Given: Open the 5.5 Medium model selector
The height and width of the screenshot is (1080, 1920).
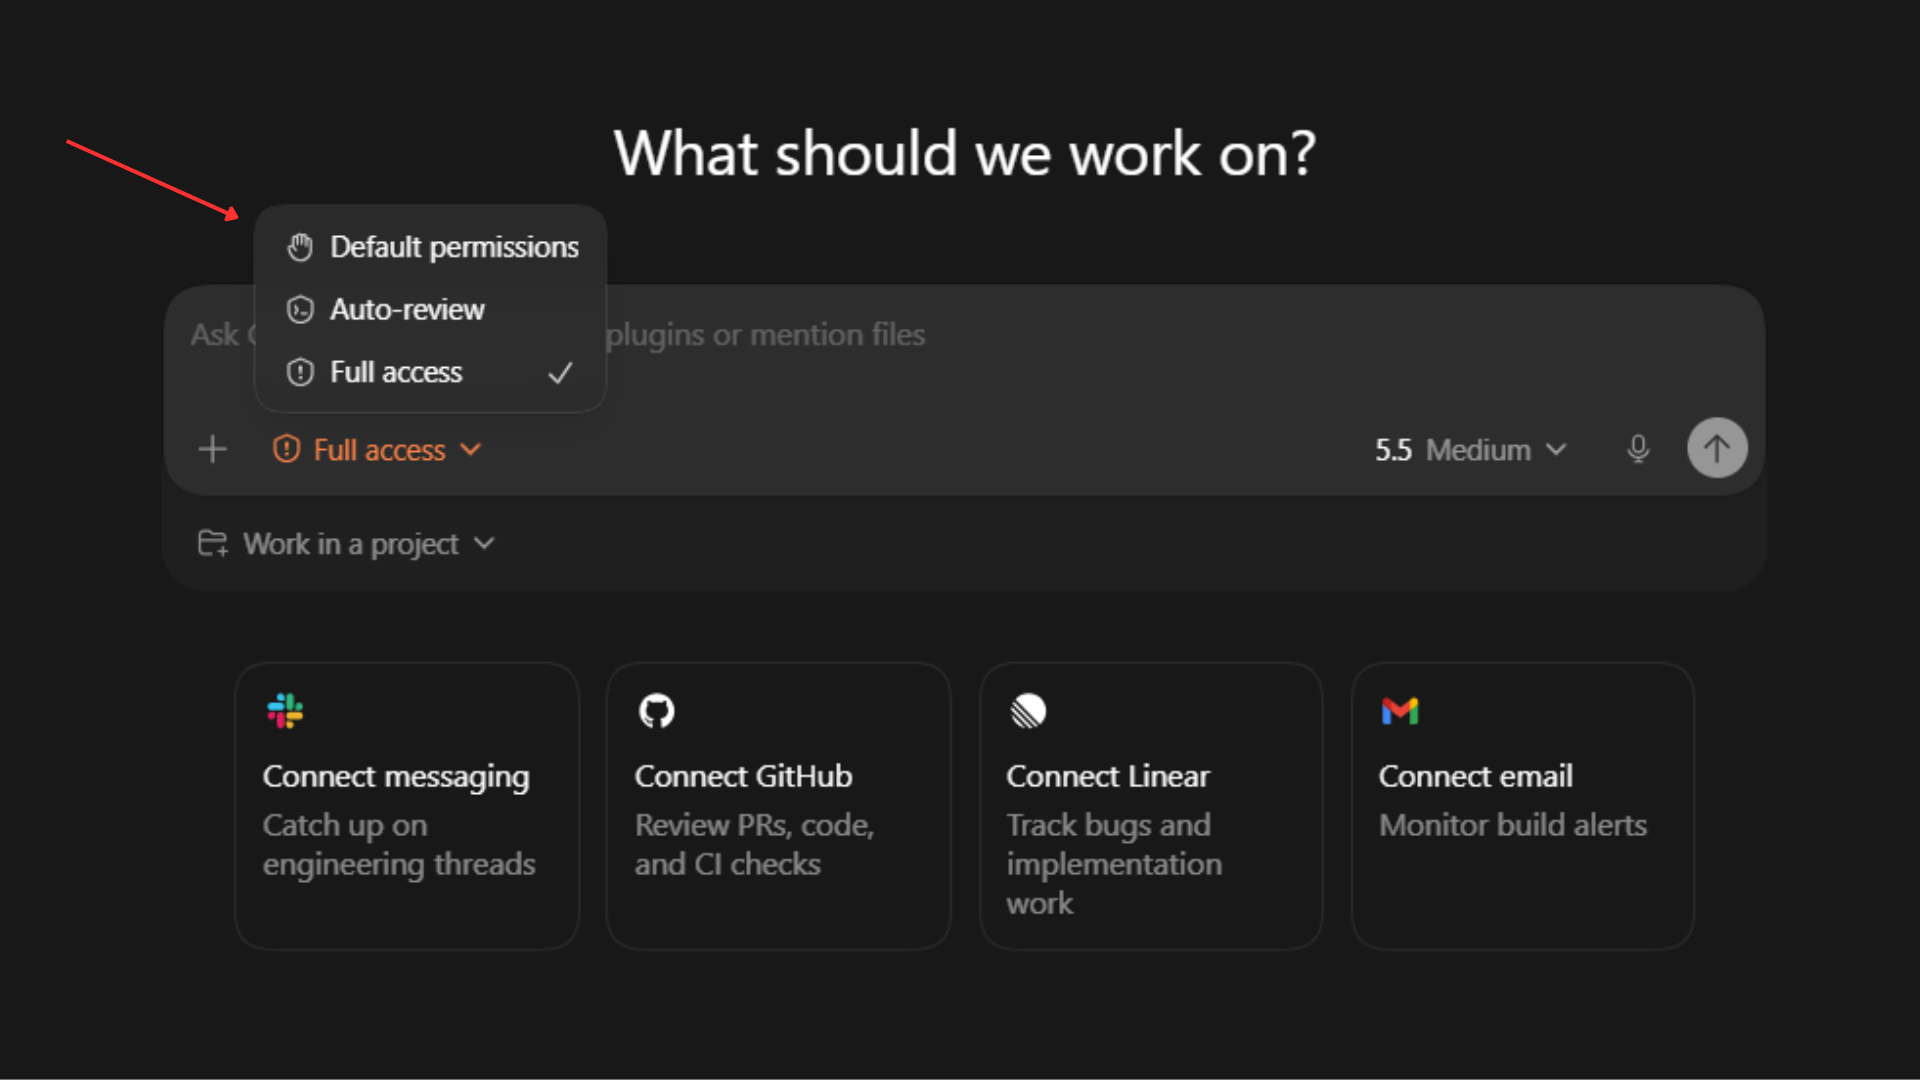Looking at the screenshot, I should (1470, 450).
